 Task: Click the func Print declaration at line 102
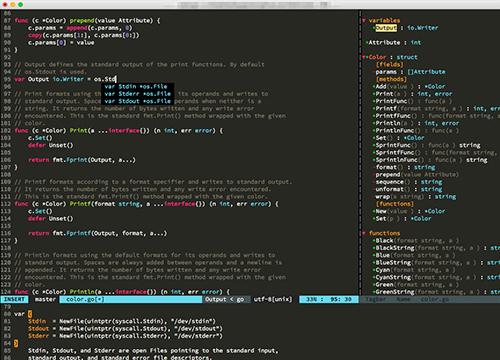(119, 131)
